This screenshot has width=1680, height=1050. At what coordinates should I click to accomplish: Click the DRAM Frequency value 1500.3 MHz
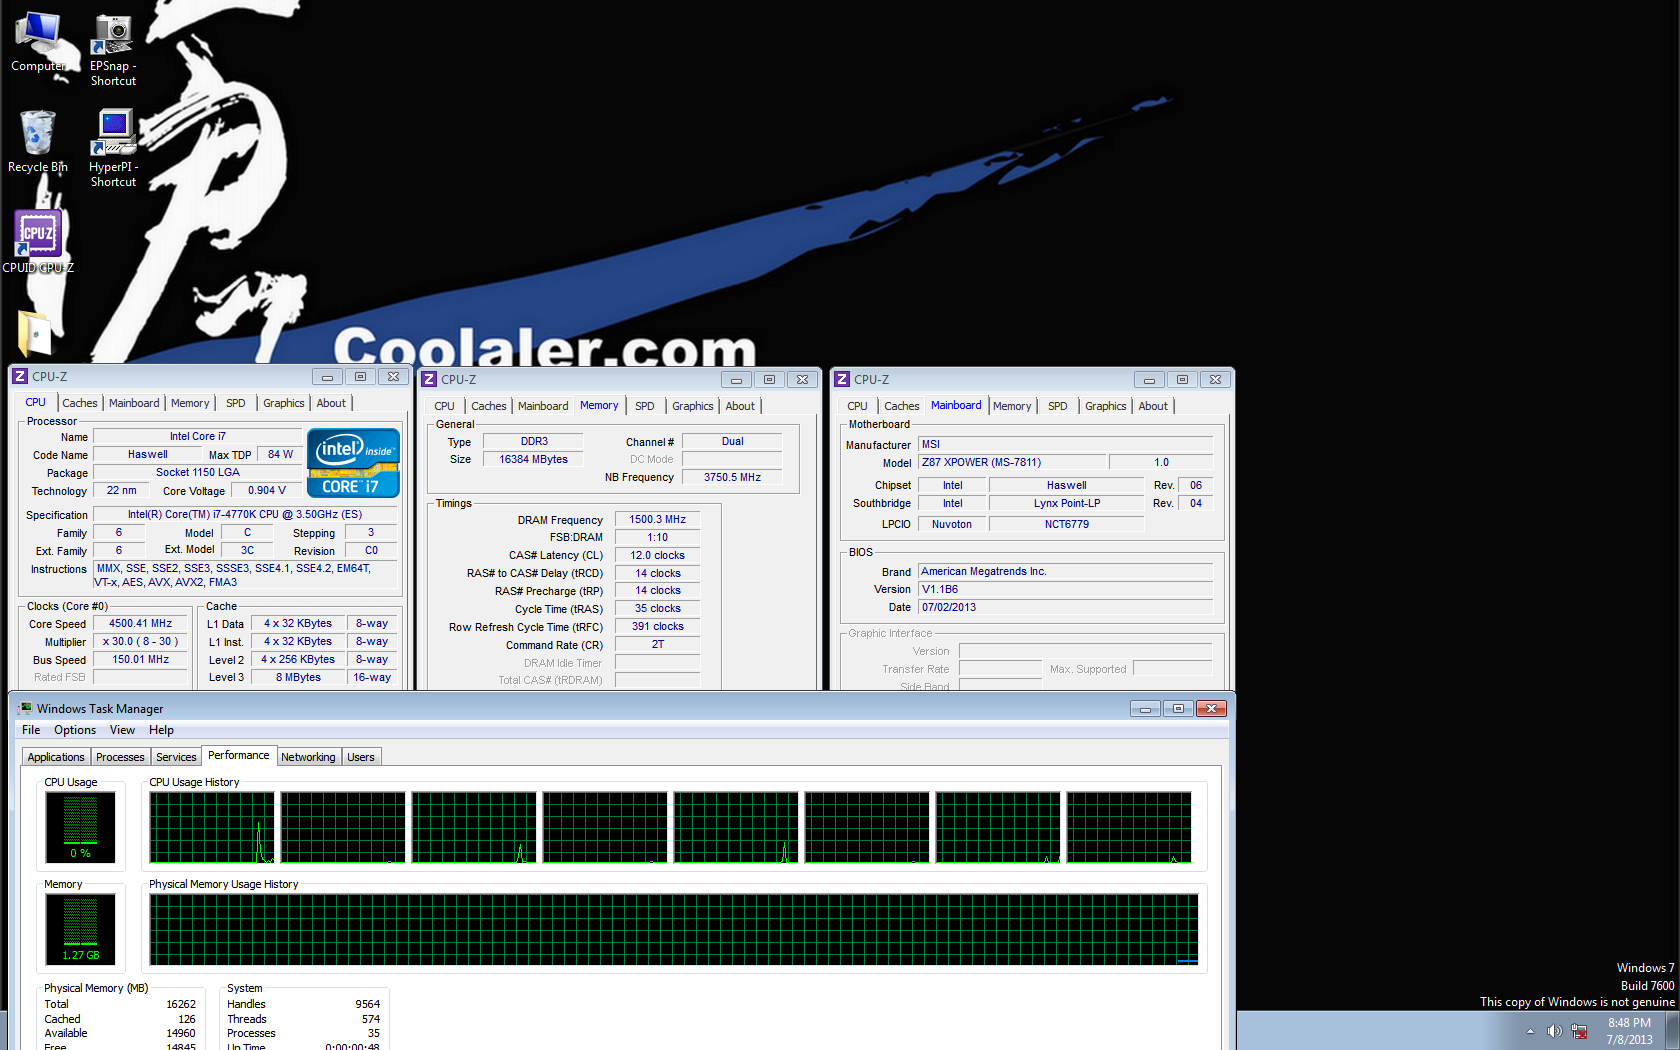[657, 520]
